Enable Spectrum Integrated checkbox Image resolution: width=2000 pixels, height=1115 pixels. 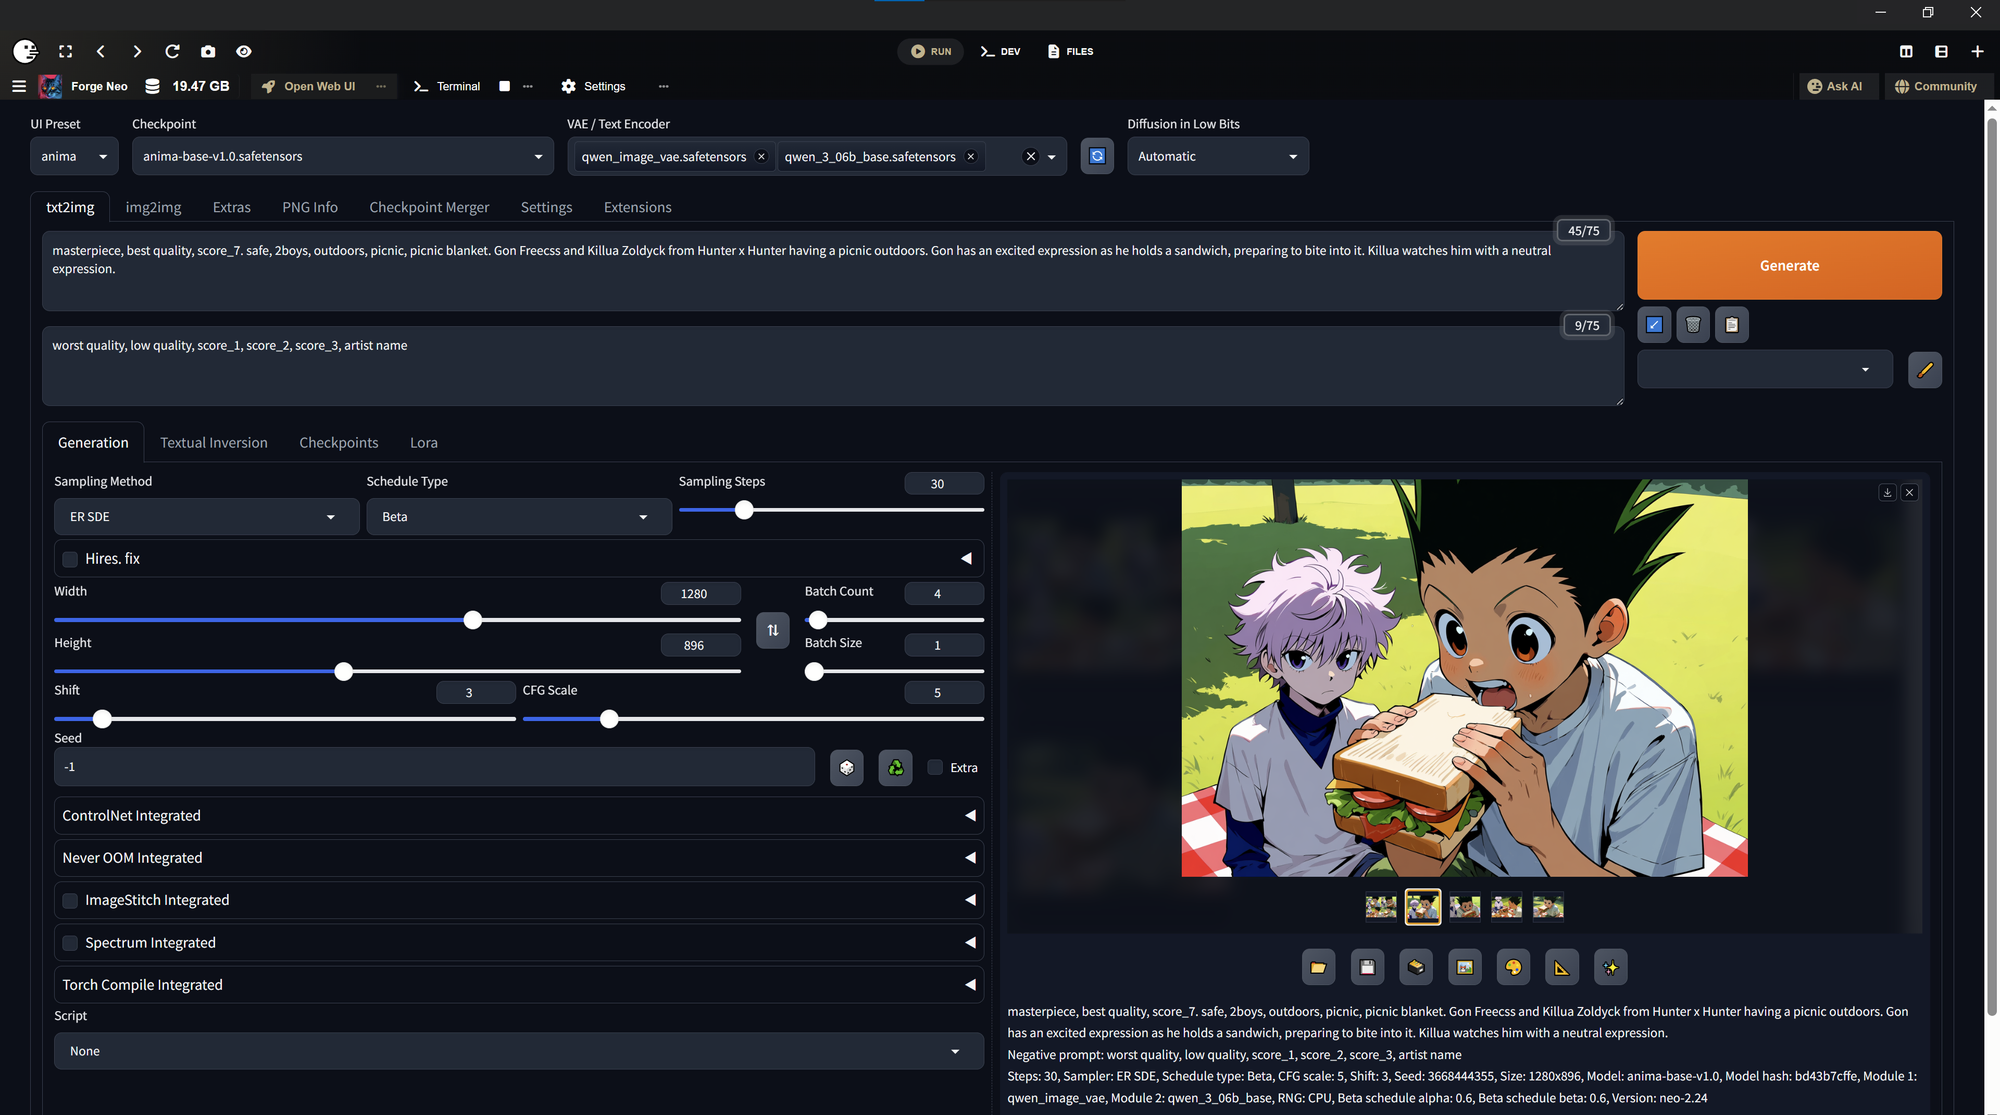point(70,943)
